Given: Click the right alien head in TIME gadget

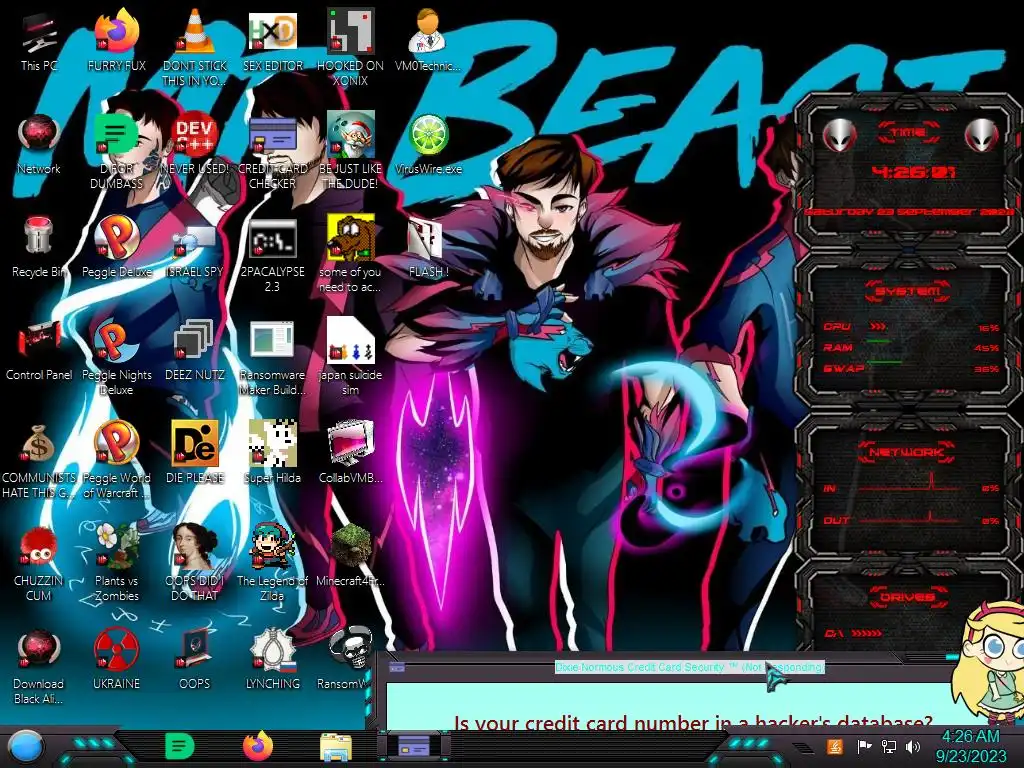Looking at the screenshot, I should click(x=982, y=136).
